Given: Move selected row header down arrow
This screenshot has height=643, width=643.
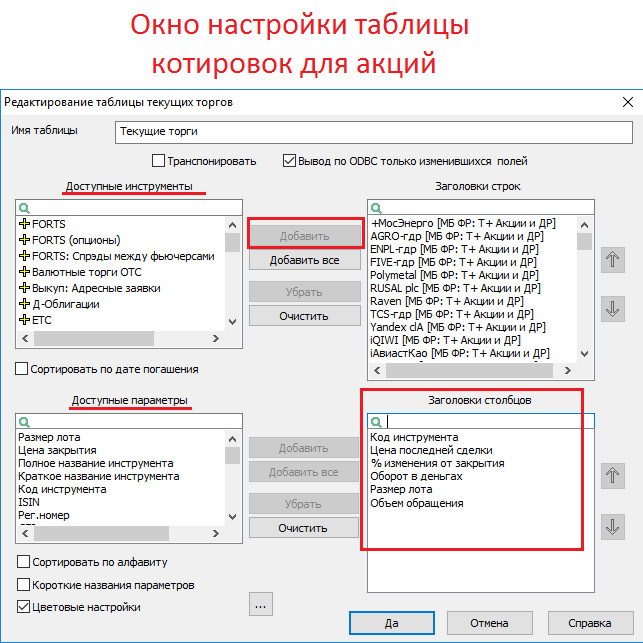Looking at the screenshot, I should 613,308.
